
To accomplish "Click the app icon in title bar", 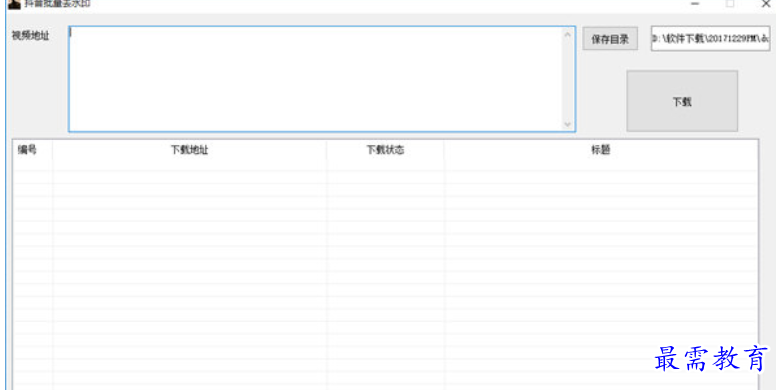I will [x=14, y=4].
